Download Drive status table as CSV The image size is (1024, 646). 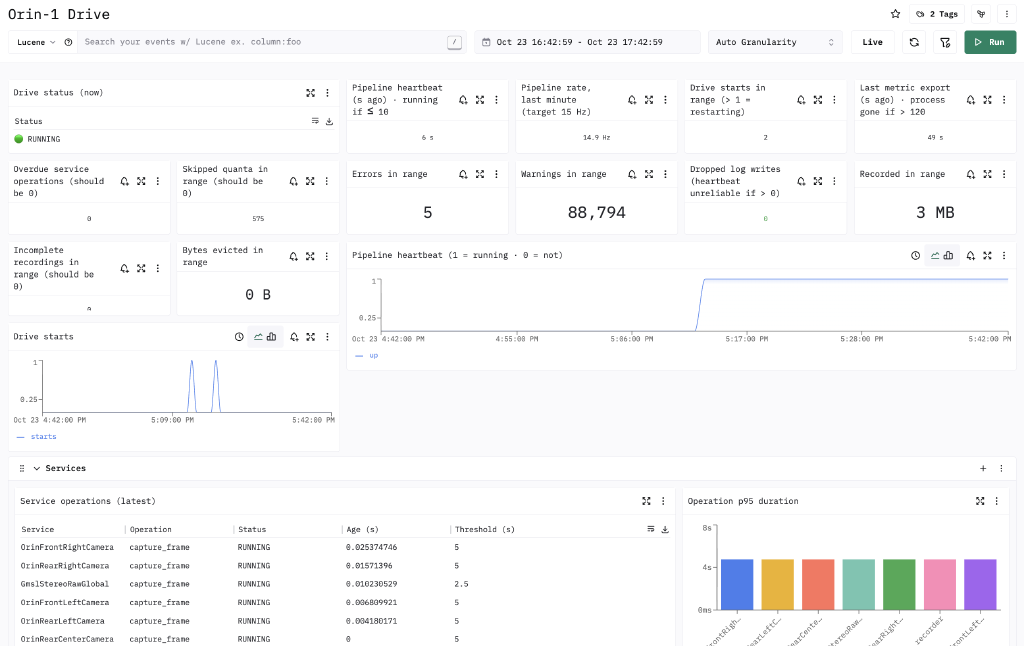pyautogui.click(x=329, y=121)
